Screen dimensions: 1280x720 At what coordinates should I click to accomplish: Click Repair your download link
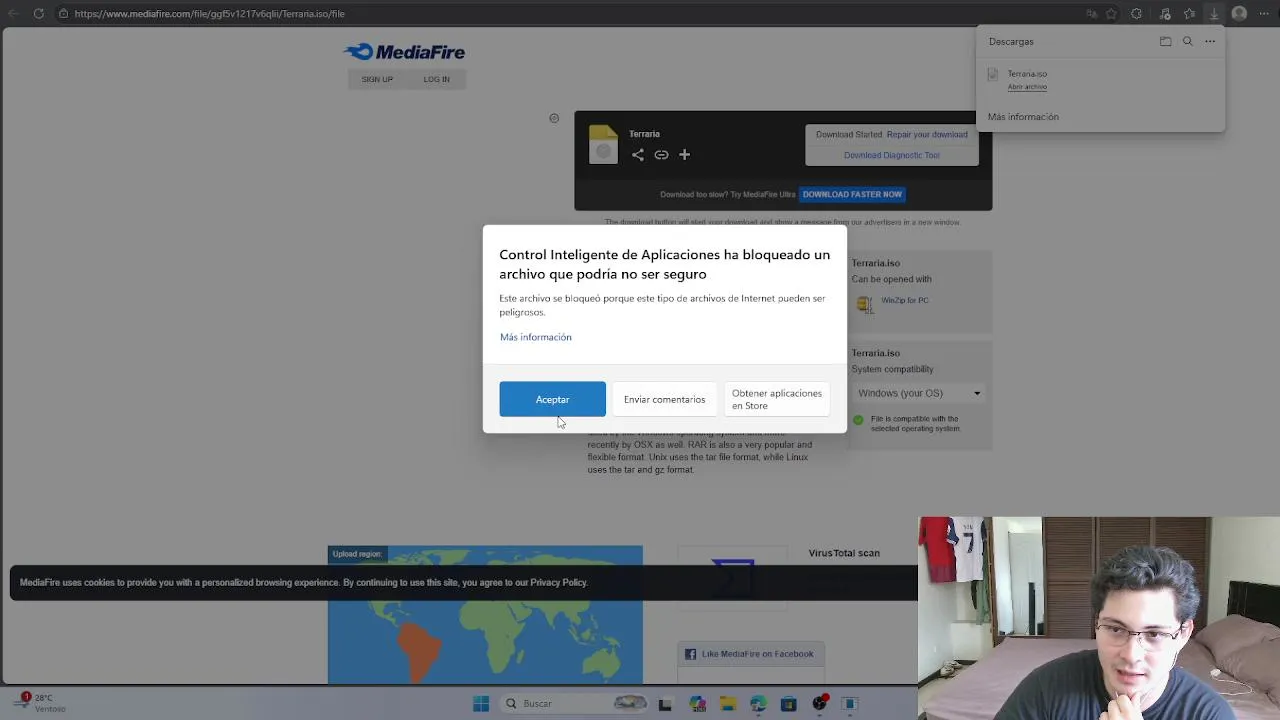tap(927, 134)
